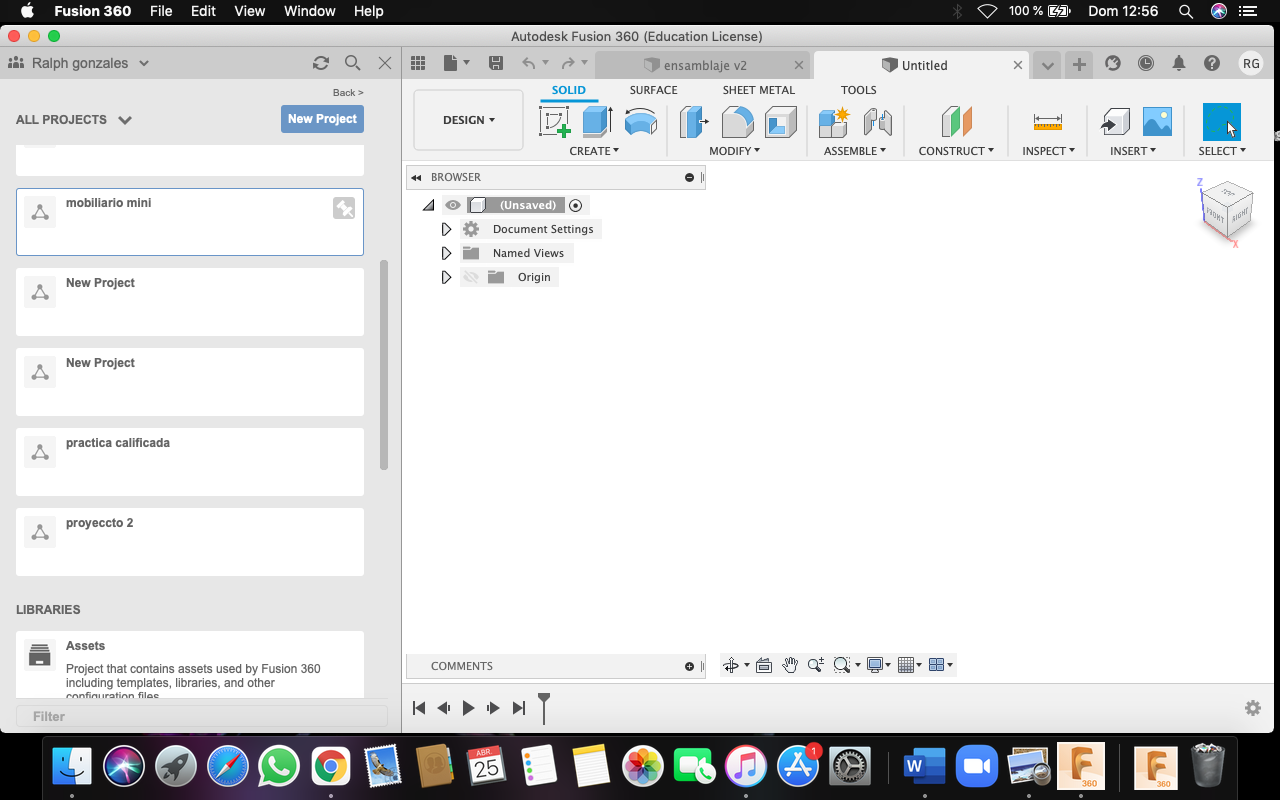Expand the Origin folder
The image size is (1280, 800).
446,277
